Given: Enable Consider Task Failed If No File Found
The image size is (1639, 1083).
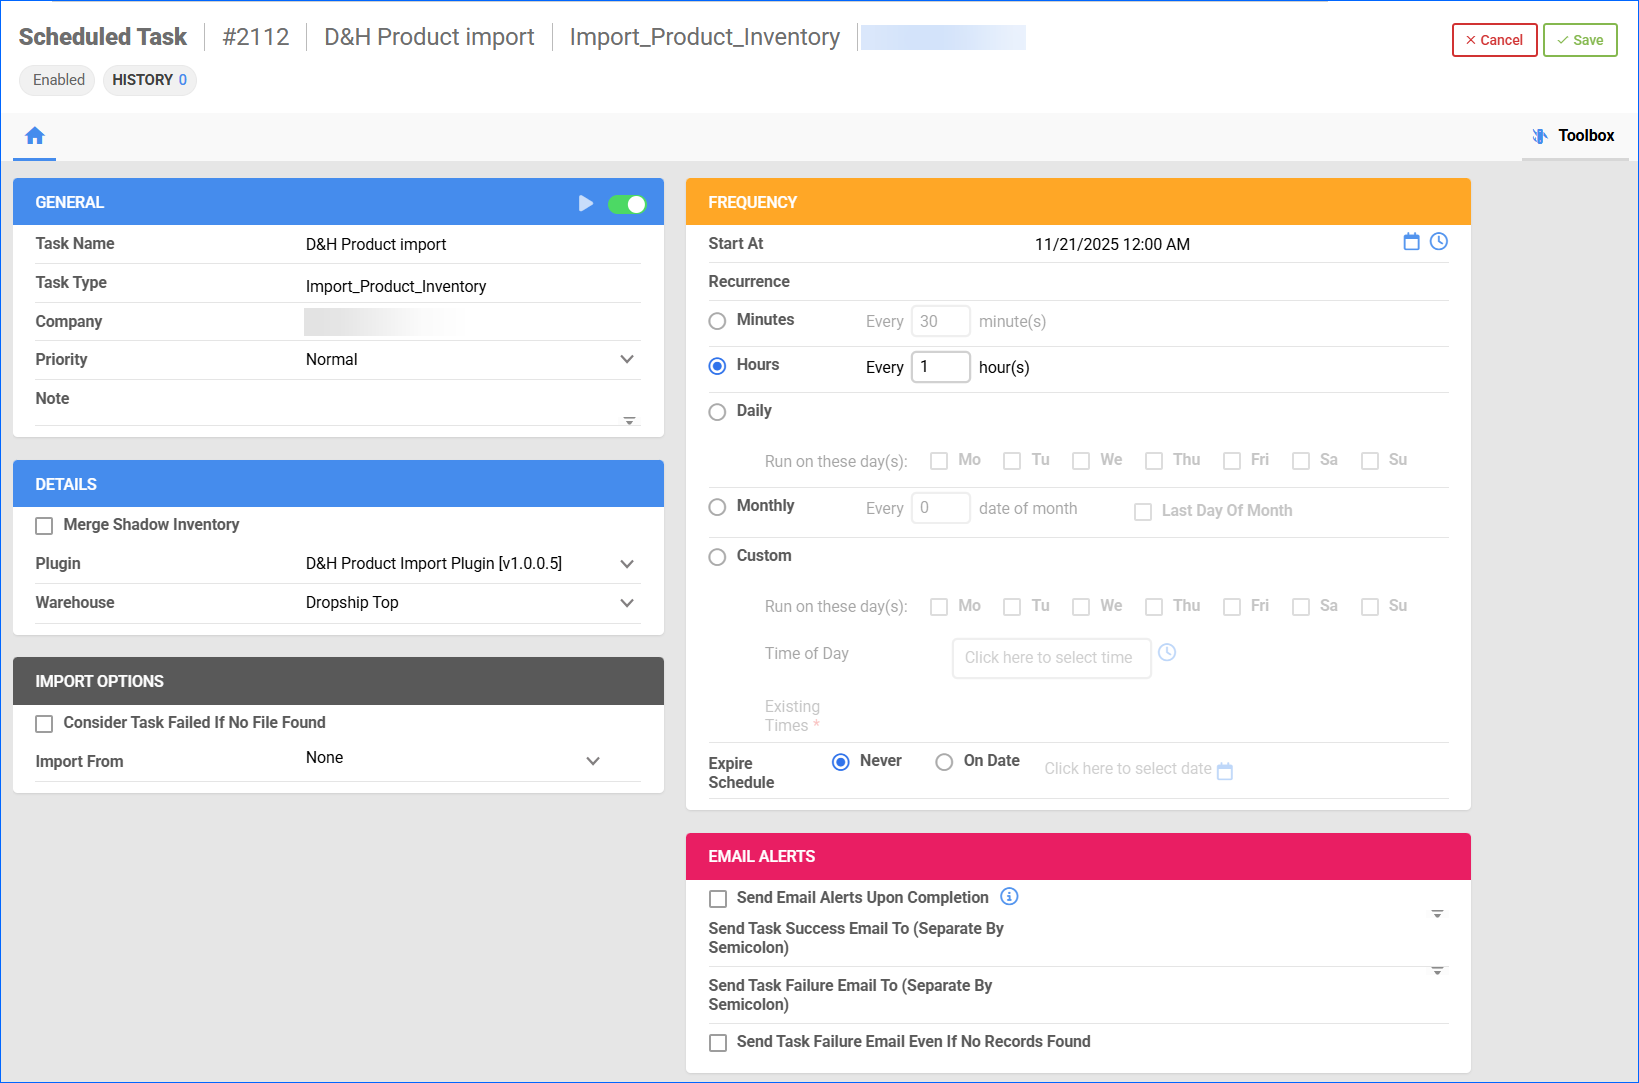Looking at the screenshot, I should pyautogui.click(x=44, y=724).
